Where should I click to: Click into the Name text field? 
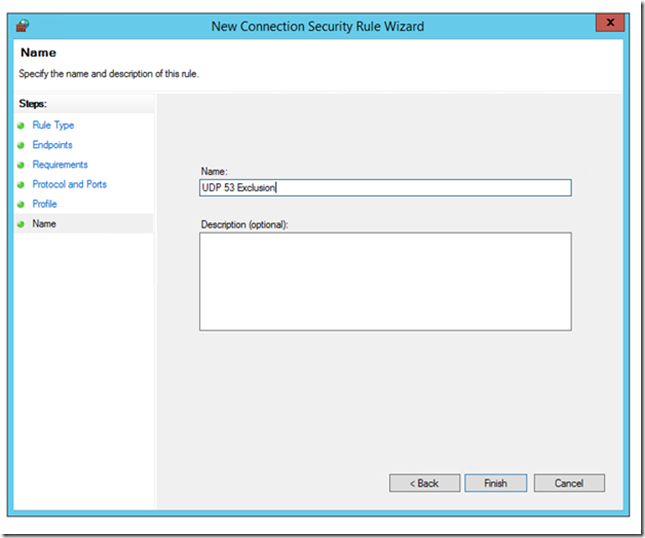pos(385,188)
